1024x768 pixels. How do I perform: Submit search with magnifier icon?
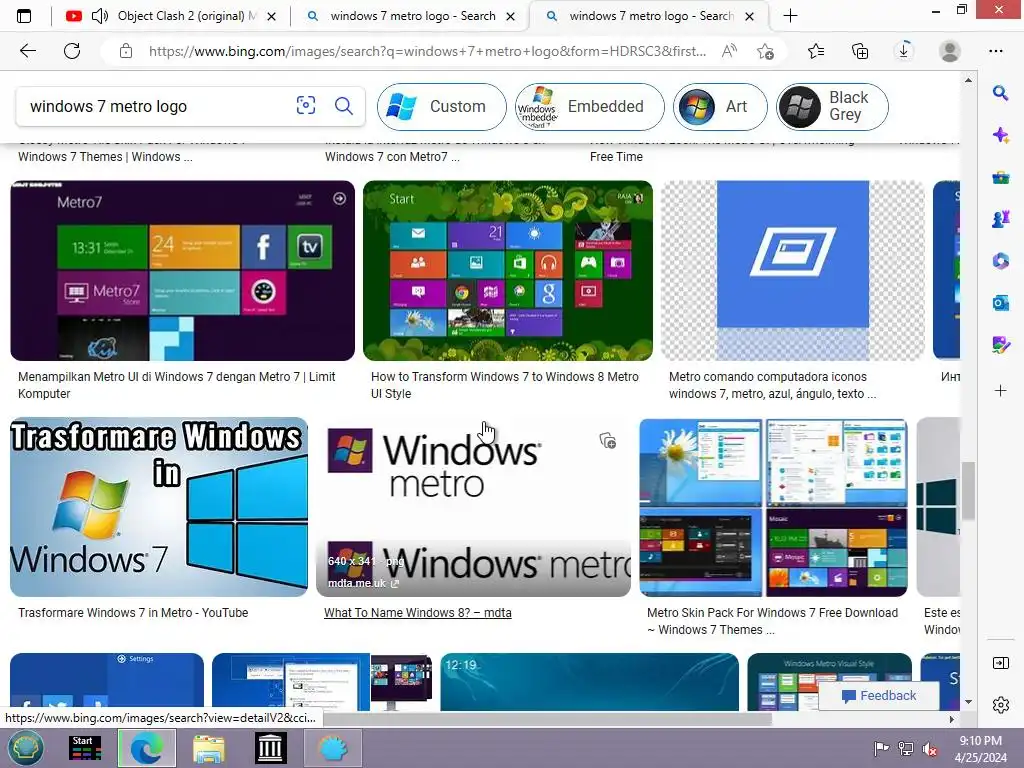(x=344, y=105)
